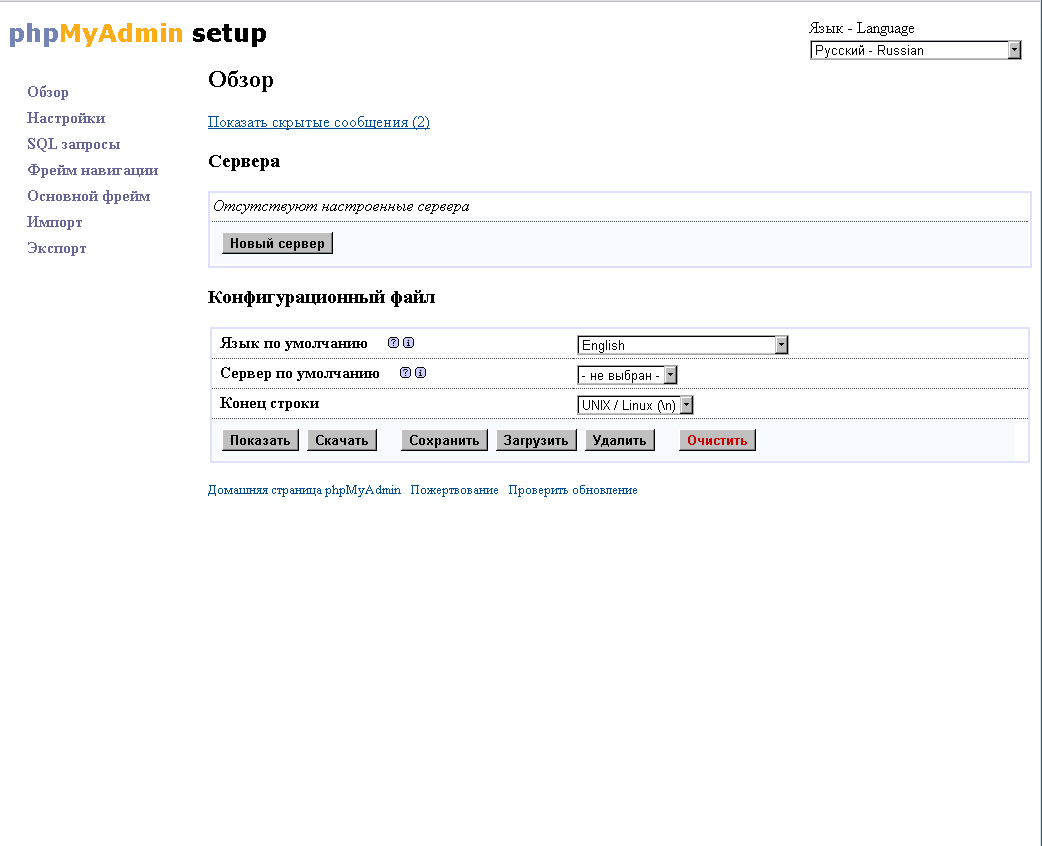The image size is (1042, 846).
Task: Click the Конец строки label
Action: click(x=270, y=403)
